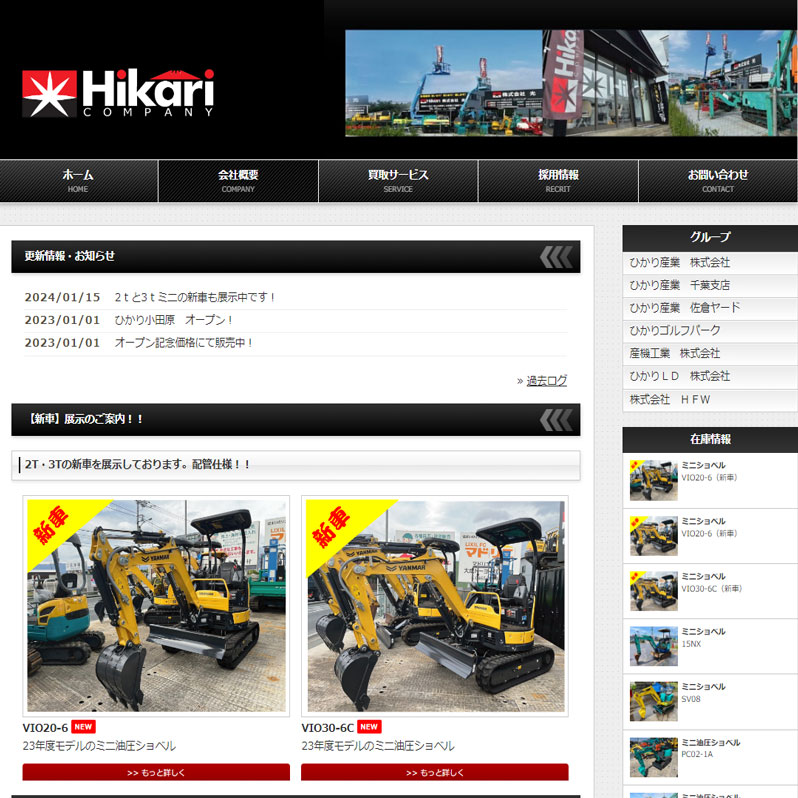
Task: Click 23年度モデル description under VIO30-6C
Action: click(x=378, y=746)
